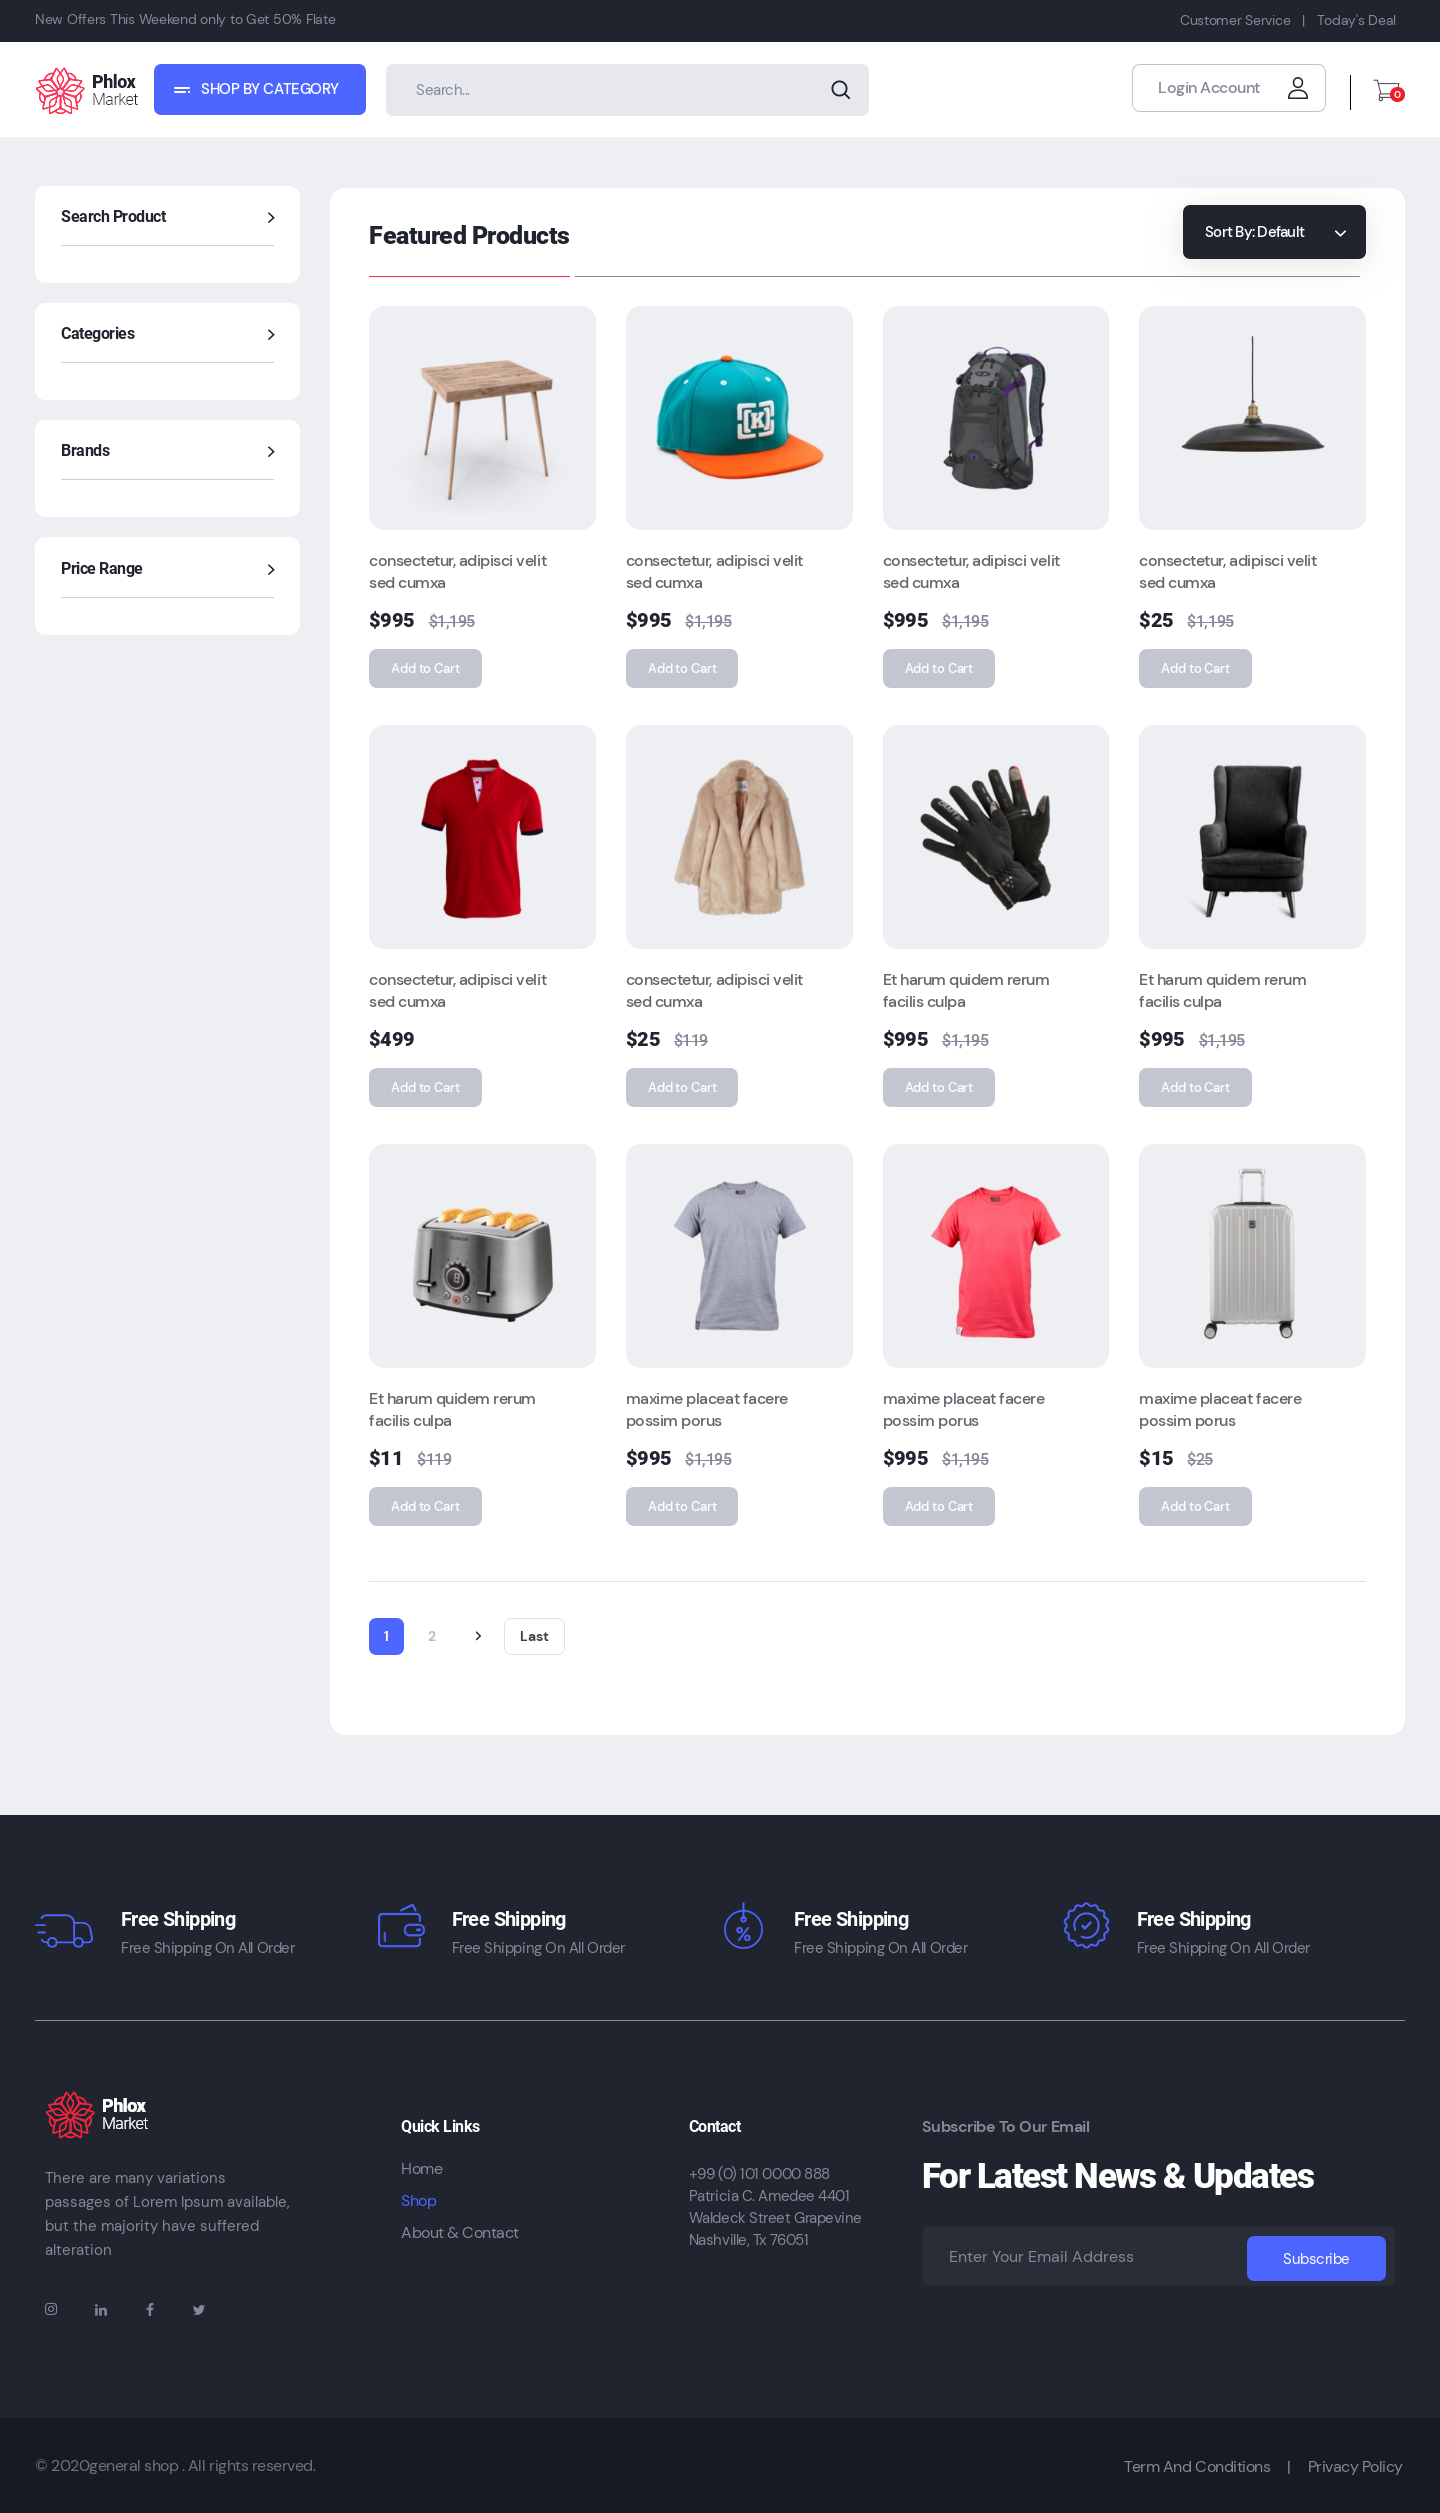Open the Shop By Category menu
1440x2513 pixels.
259,89
